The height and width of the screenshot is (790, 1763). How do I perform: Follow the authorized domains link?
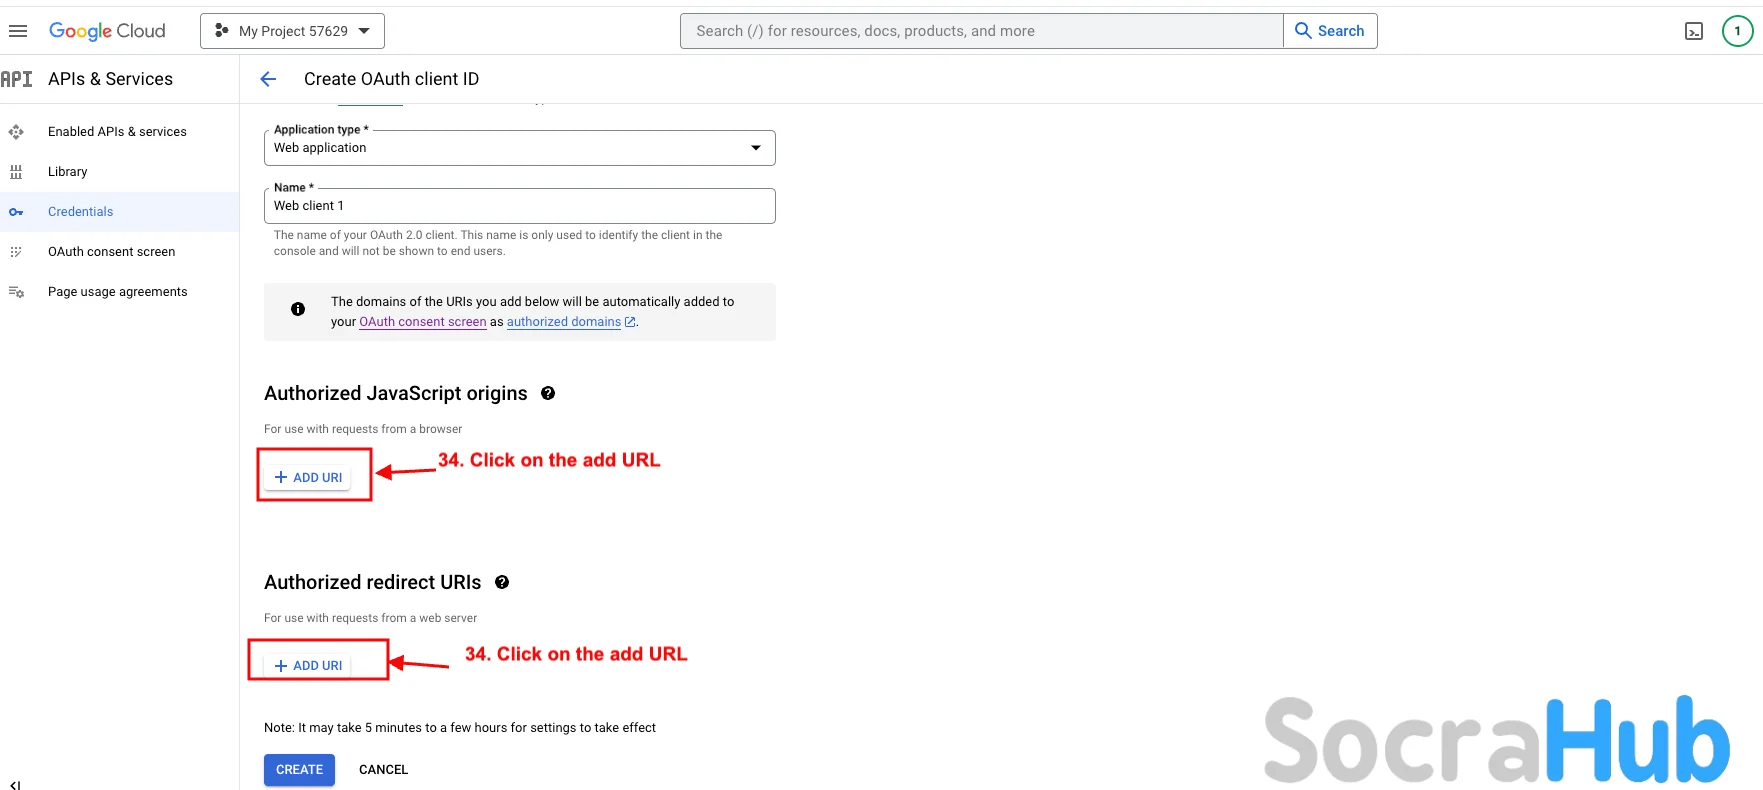coord(564,322)
